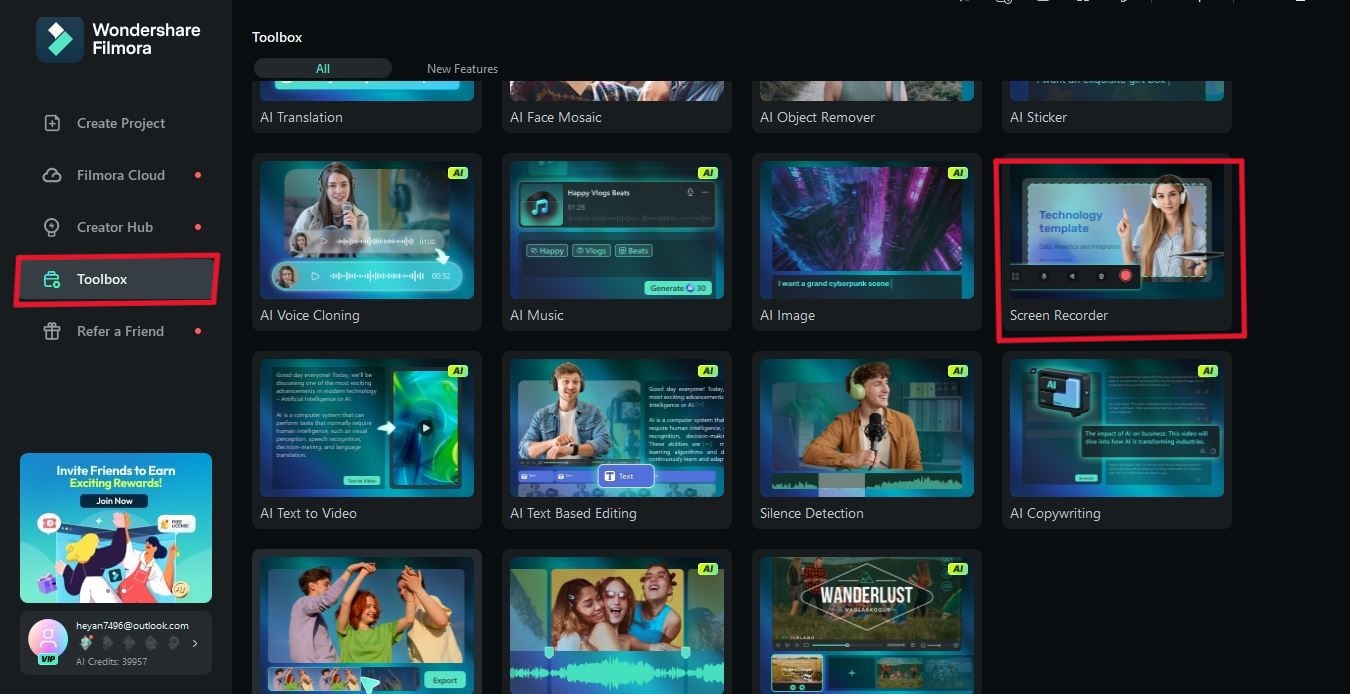Image resolution: width=1350 pixels, height=694 pixels.
Task: Click the green VIP badge
Action: click(x=47, y=660)
